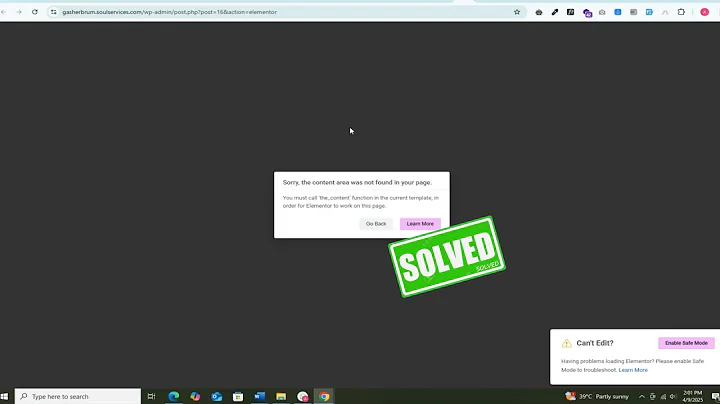The width and height of the screenshot is (720, 404).
Task: Click the Meet Now tray icon
Action: [x=652, y=397]
